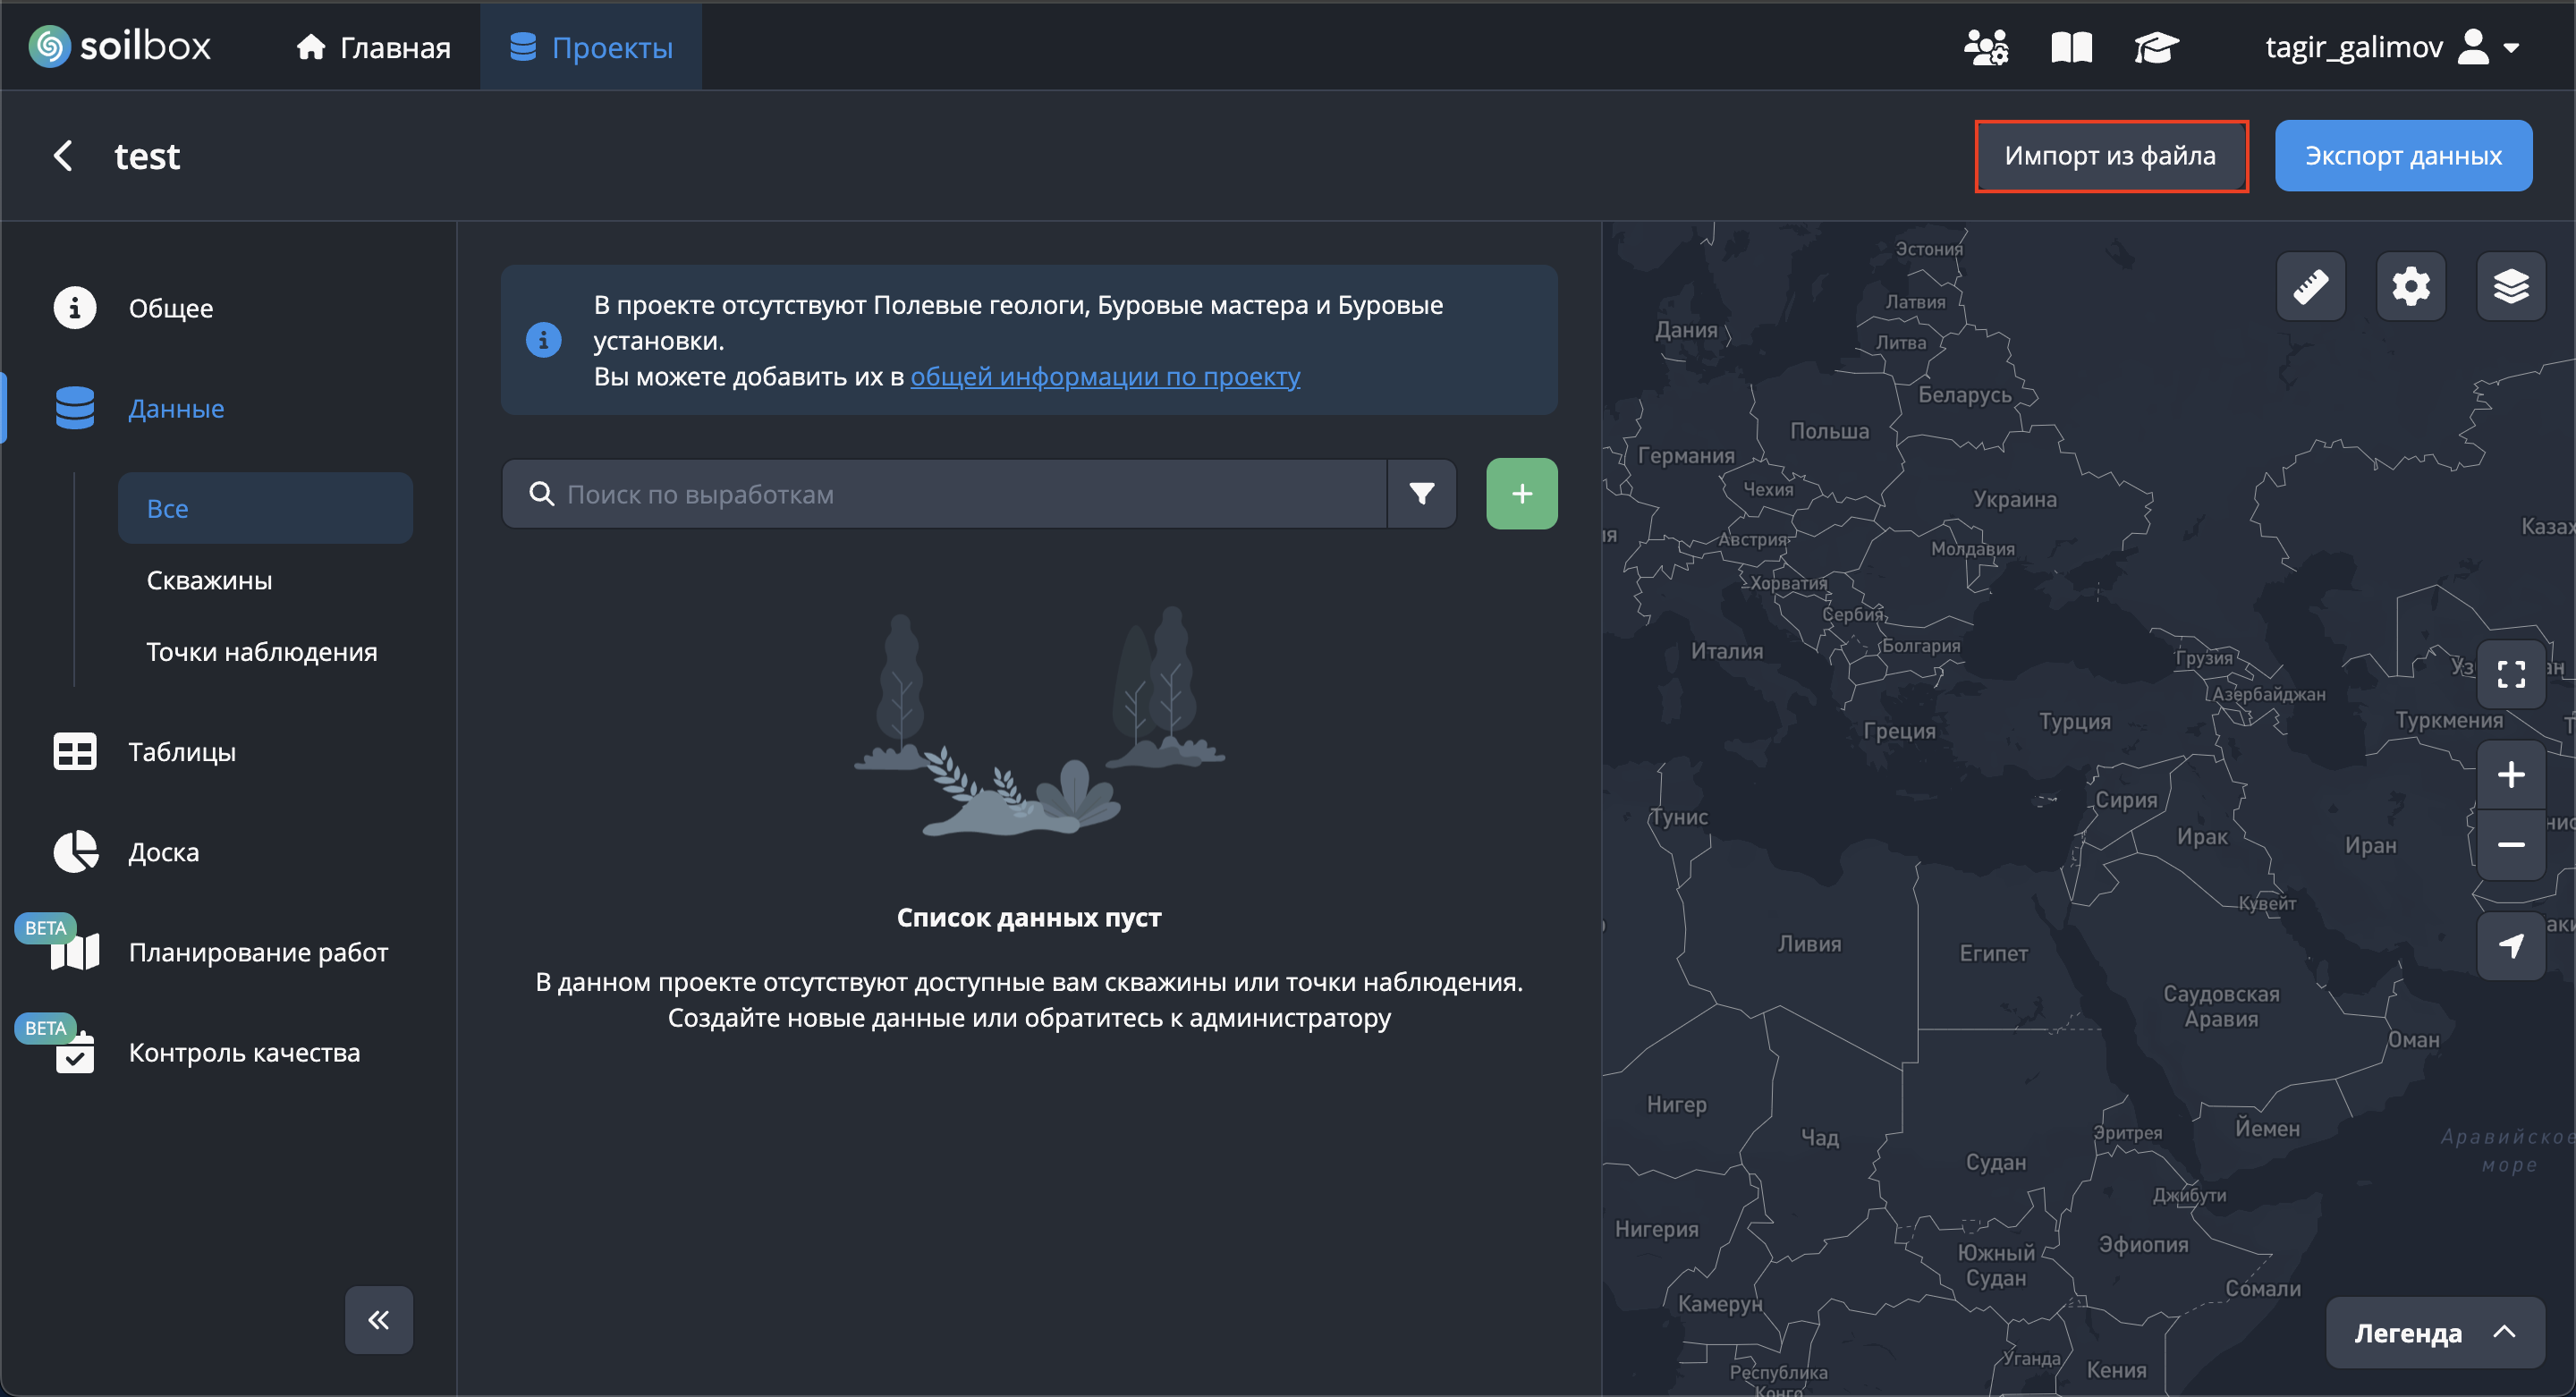Open the map layers selector
Image resolution: width=2576 pixels, height=1397 pixels.
pyautogui.click(x=2511, y=287)
